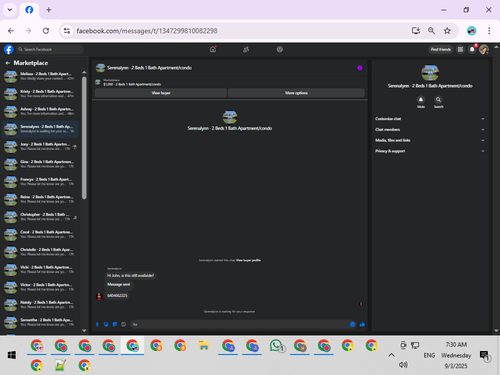Click the voice clip microphone icon
500x375 pixels.
pyautogui.click(x=97, y=324)
